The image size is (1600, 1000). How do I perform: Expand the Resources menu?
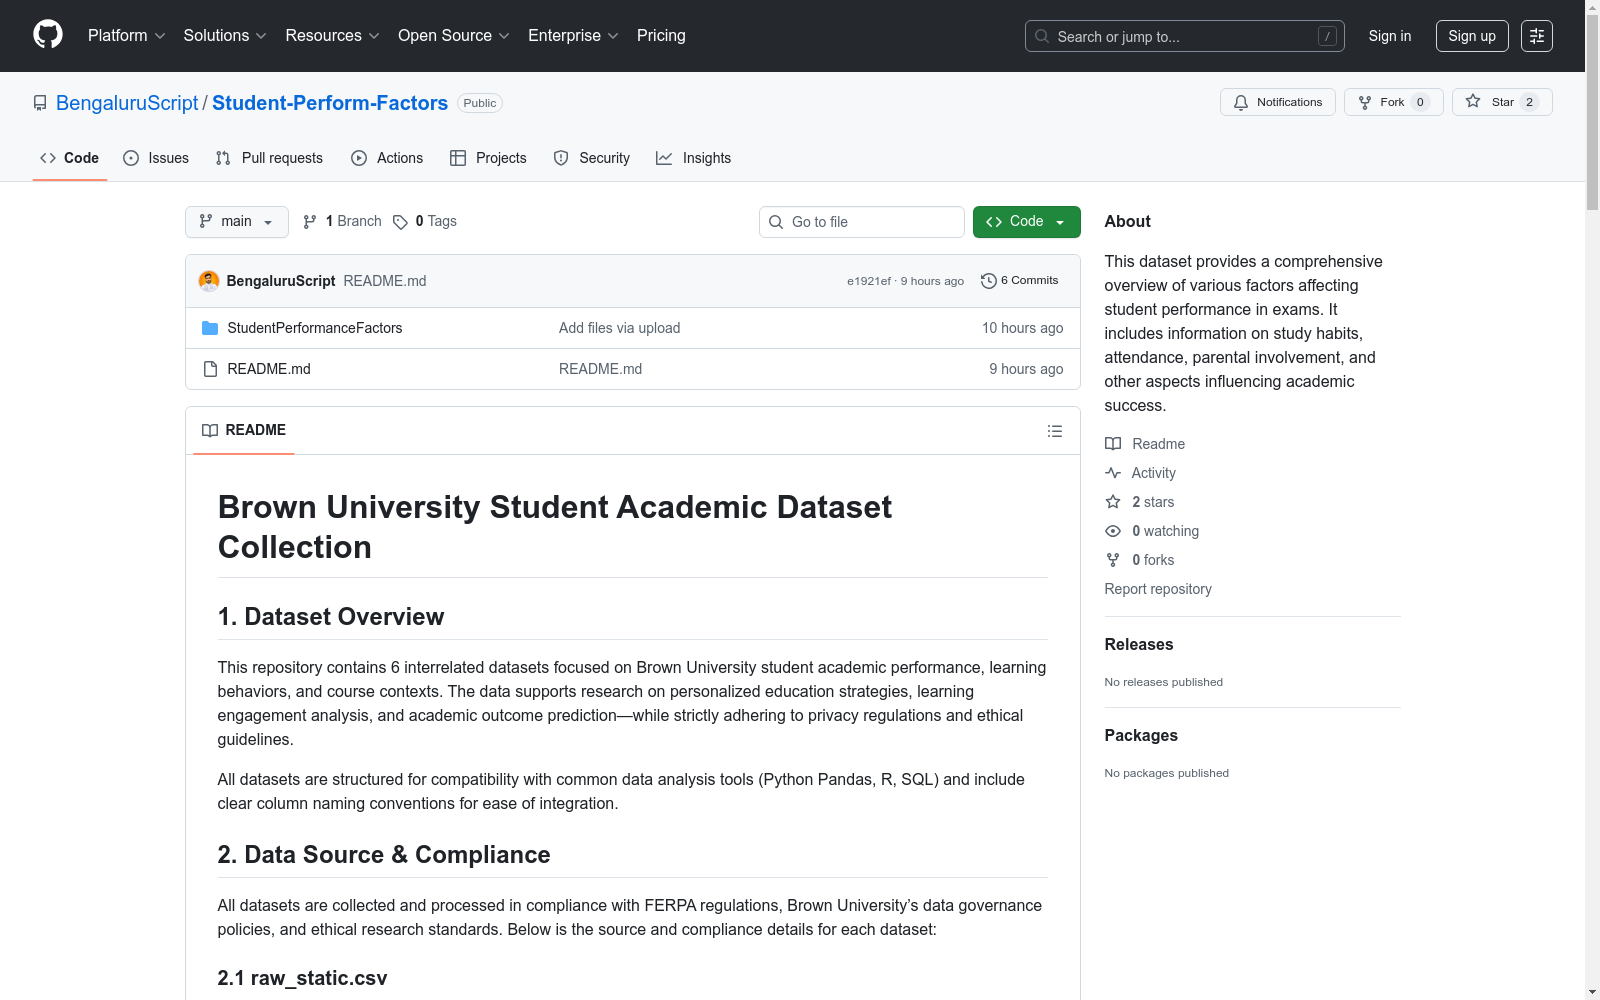332,36
